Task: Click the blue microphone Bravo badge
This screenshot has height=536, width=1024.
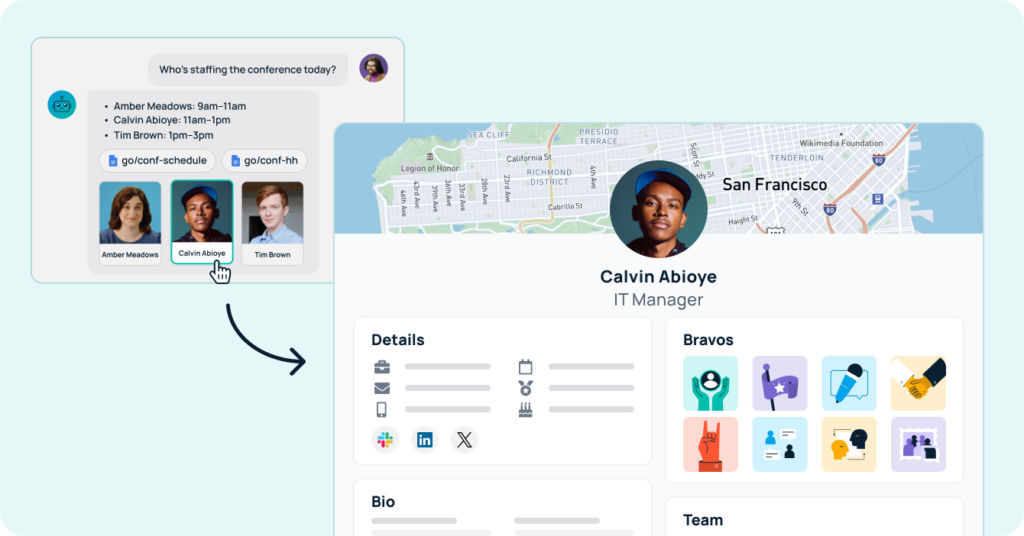Action: pyautogui.click(x=849, y=383)
